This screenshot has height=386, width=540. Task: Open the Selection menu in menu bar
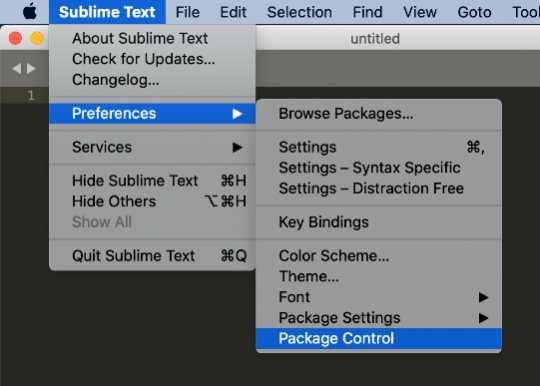point(300,12)
